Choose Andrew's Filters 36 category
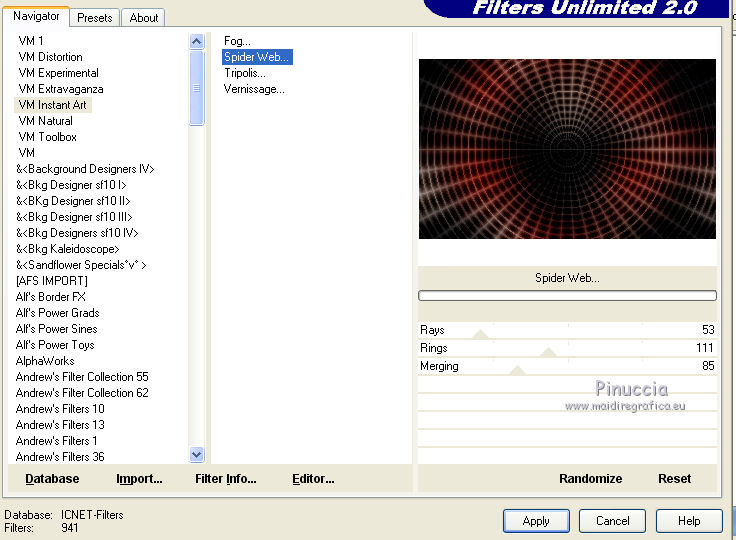This screenshot has width=736, height=540. [60, 456]
